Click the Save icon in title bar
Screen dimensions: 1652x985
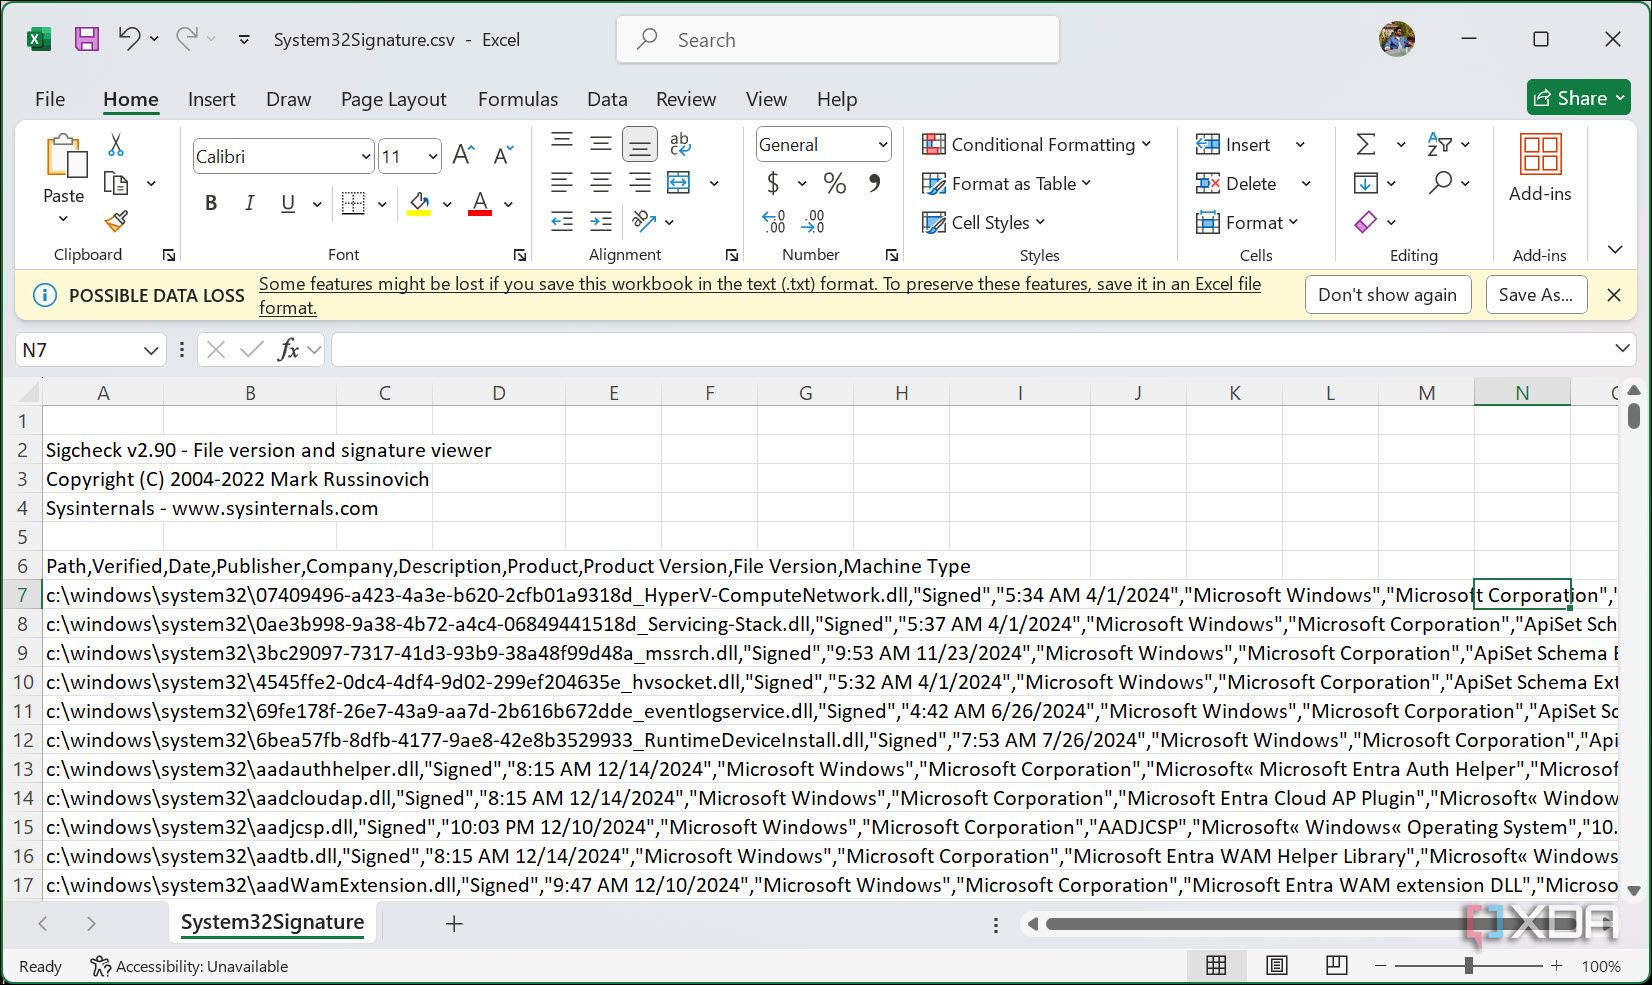point(87,39)
